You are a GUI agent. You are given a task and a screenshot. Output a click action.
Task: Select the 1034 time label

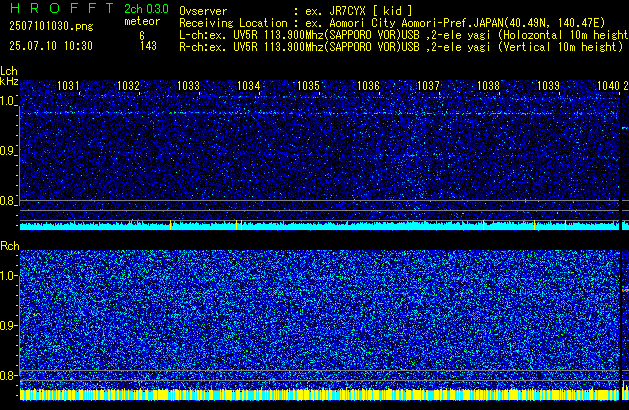[x=248, y=86]
